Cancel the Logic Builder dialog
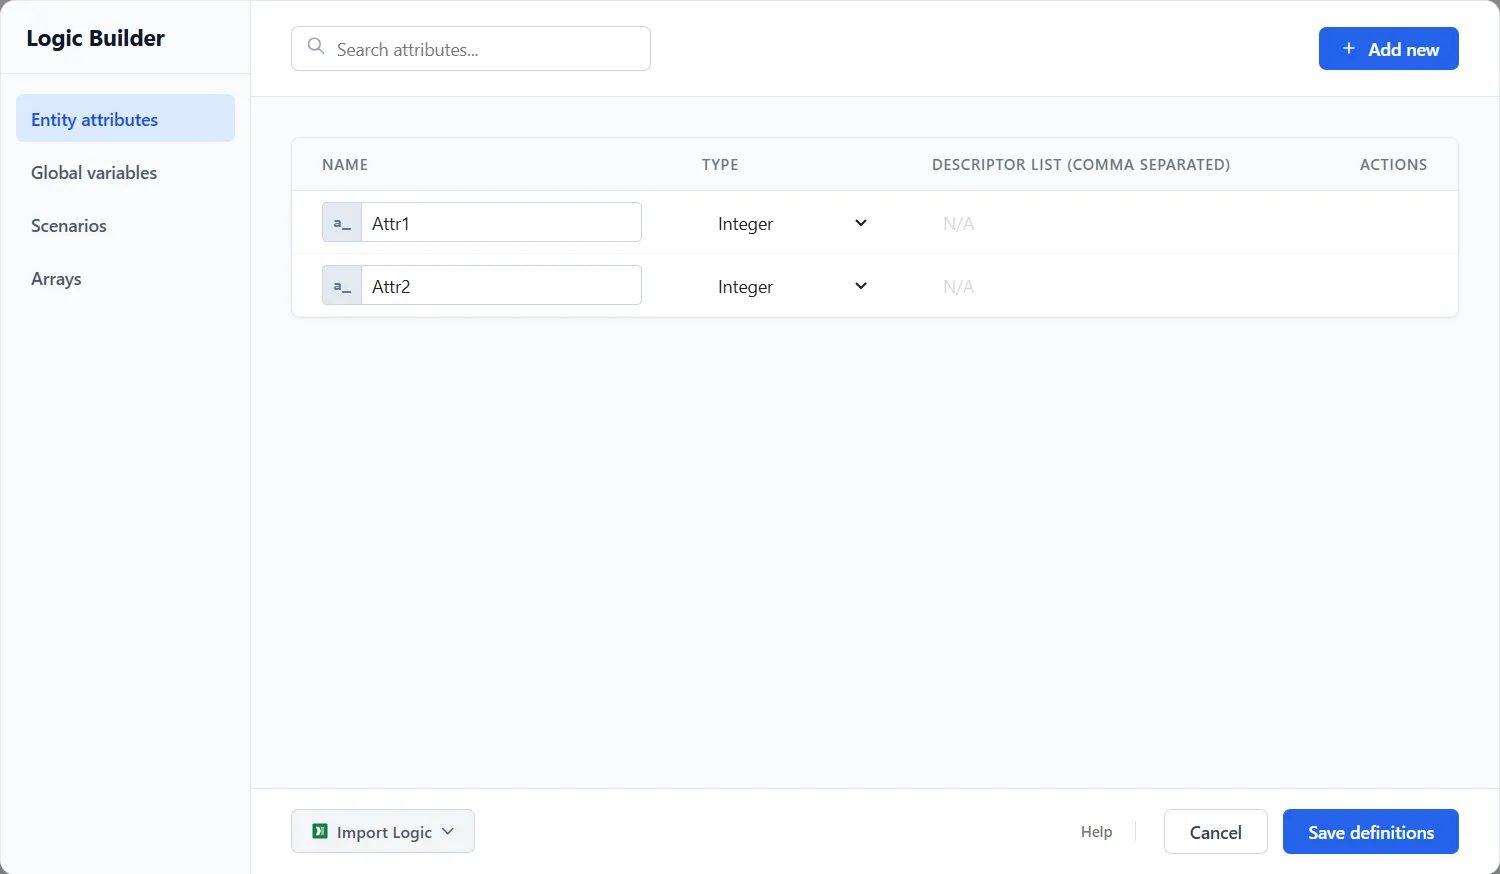Image resolution: width=1500 pixels, height=874 pixels. coord(1216,831)
